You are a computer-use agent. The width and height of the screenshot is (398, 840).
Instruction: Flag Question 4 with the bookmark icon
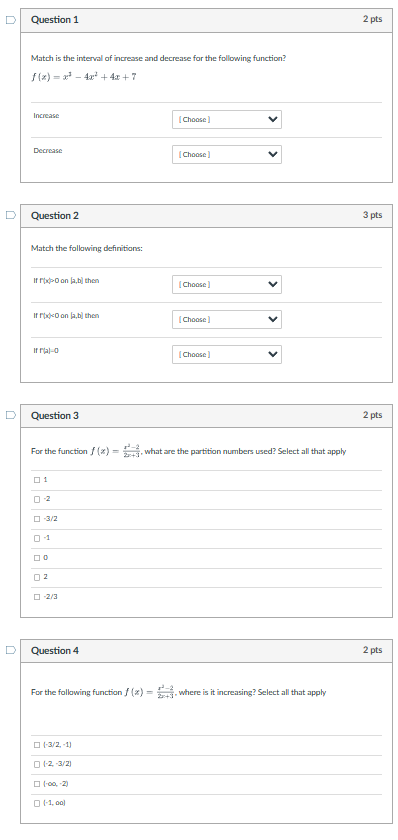click(10, 650)
